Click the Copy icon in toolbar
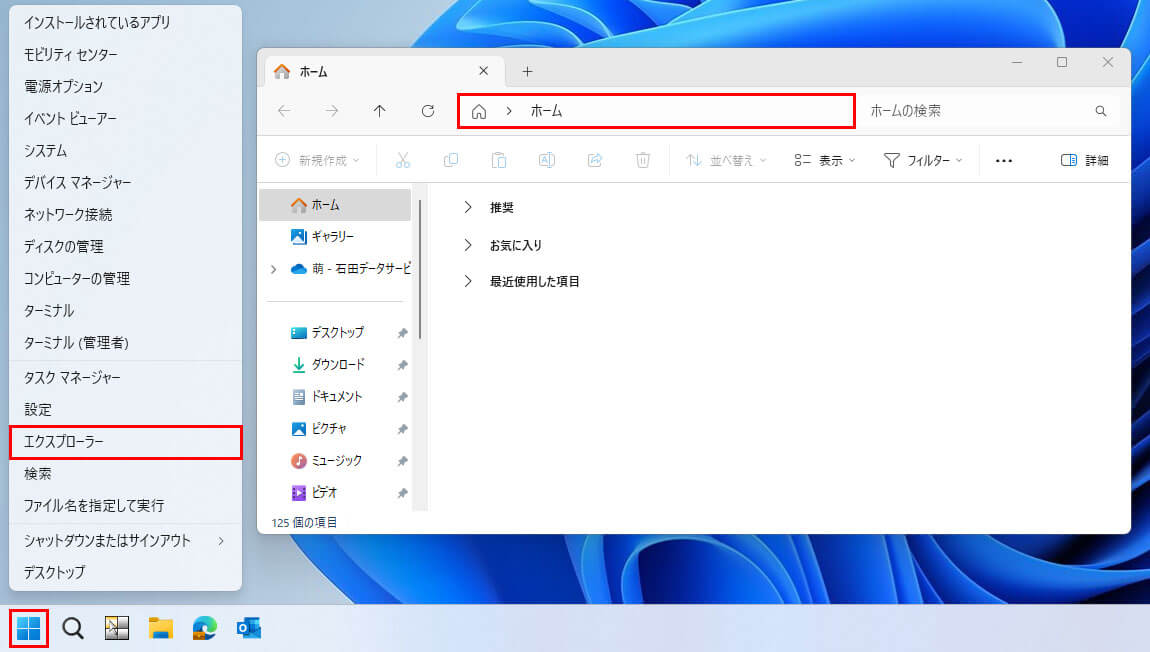 [x=451, y=160]
